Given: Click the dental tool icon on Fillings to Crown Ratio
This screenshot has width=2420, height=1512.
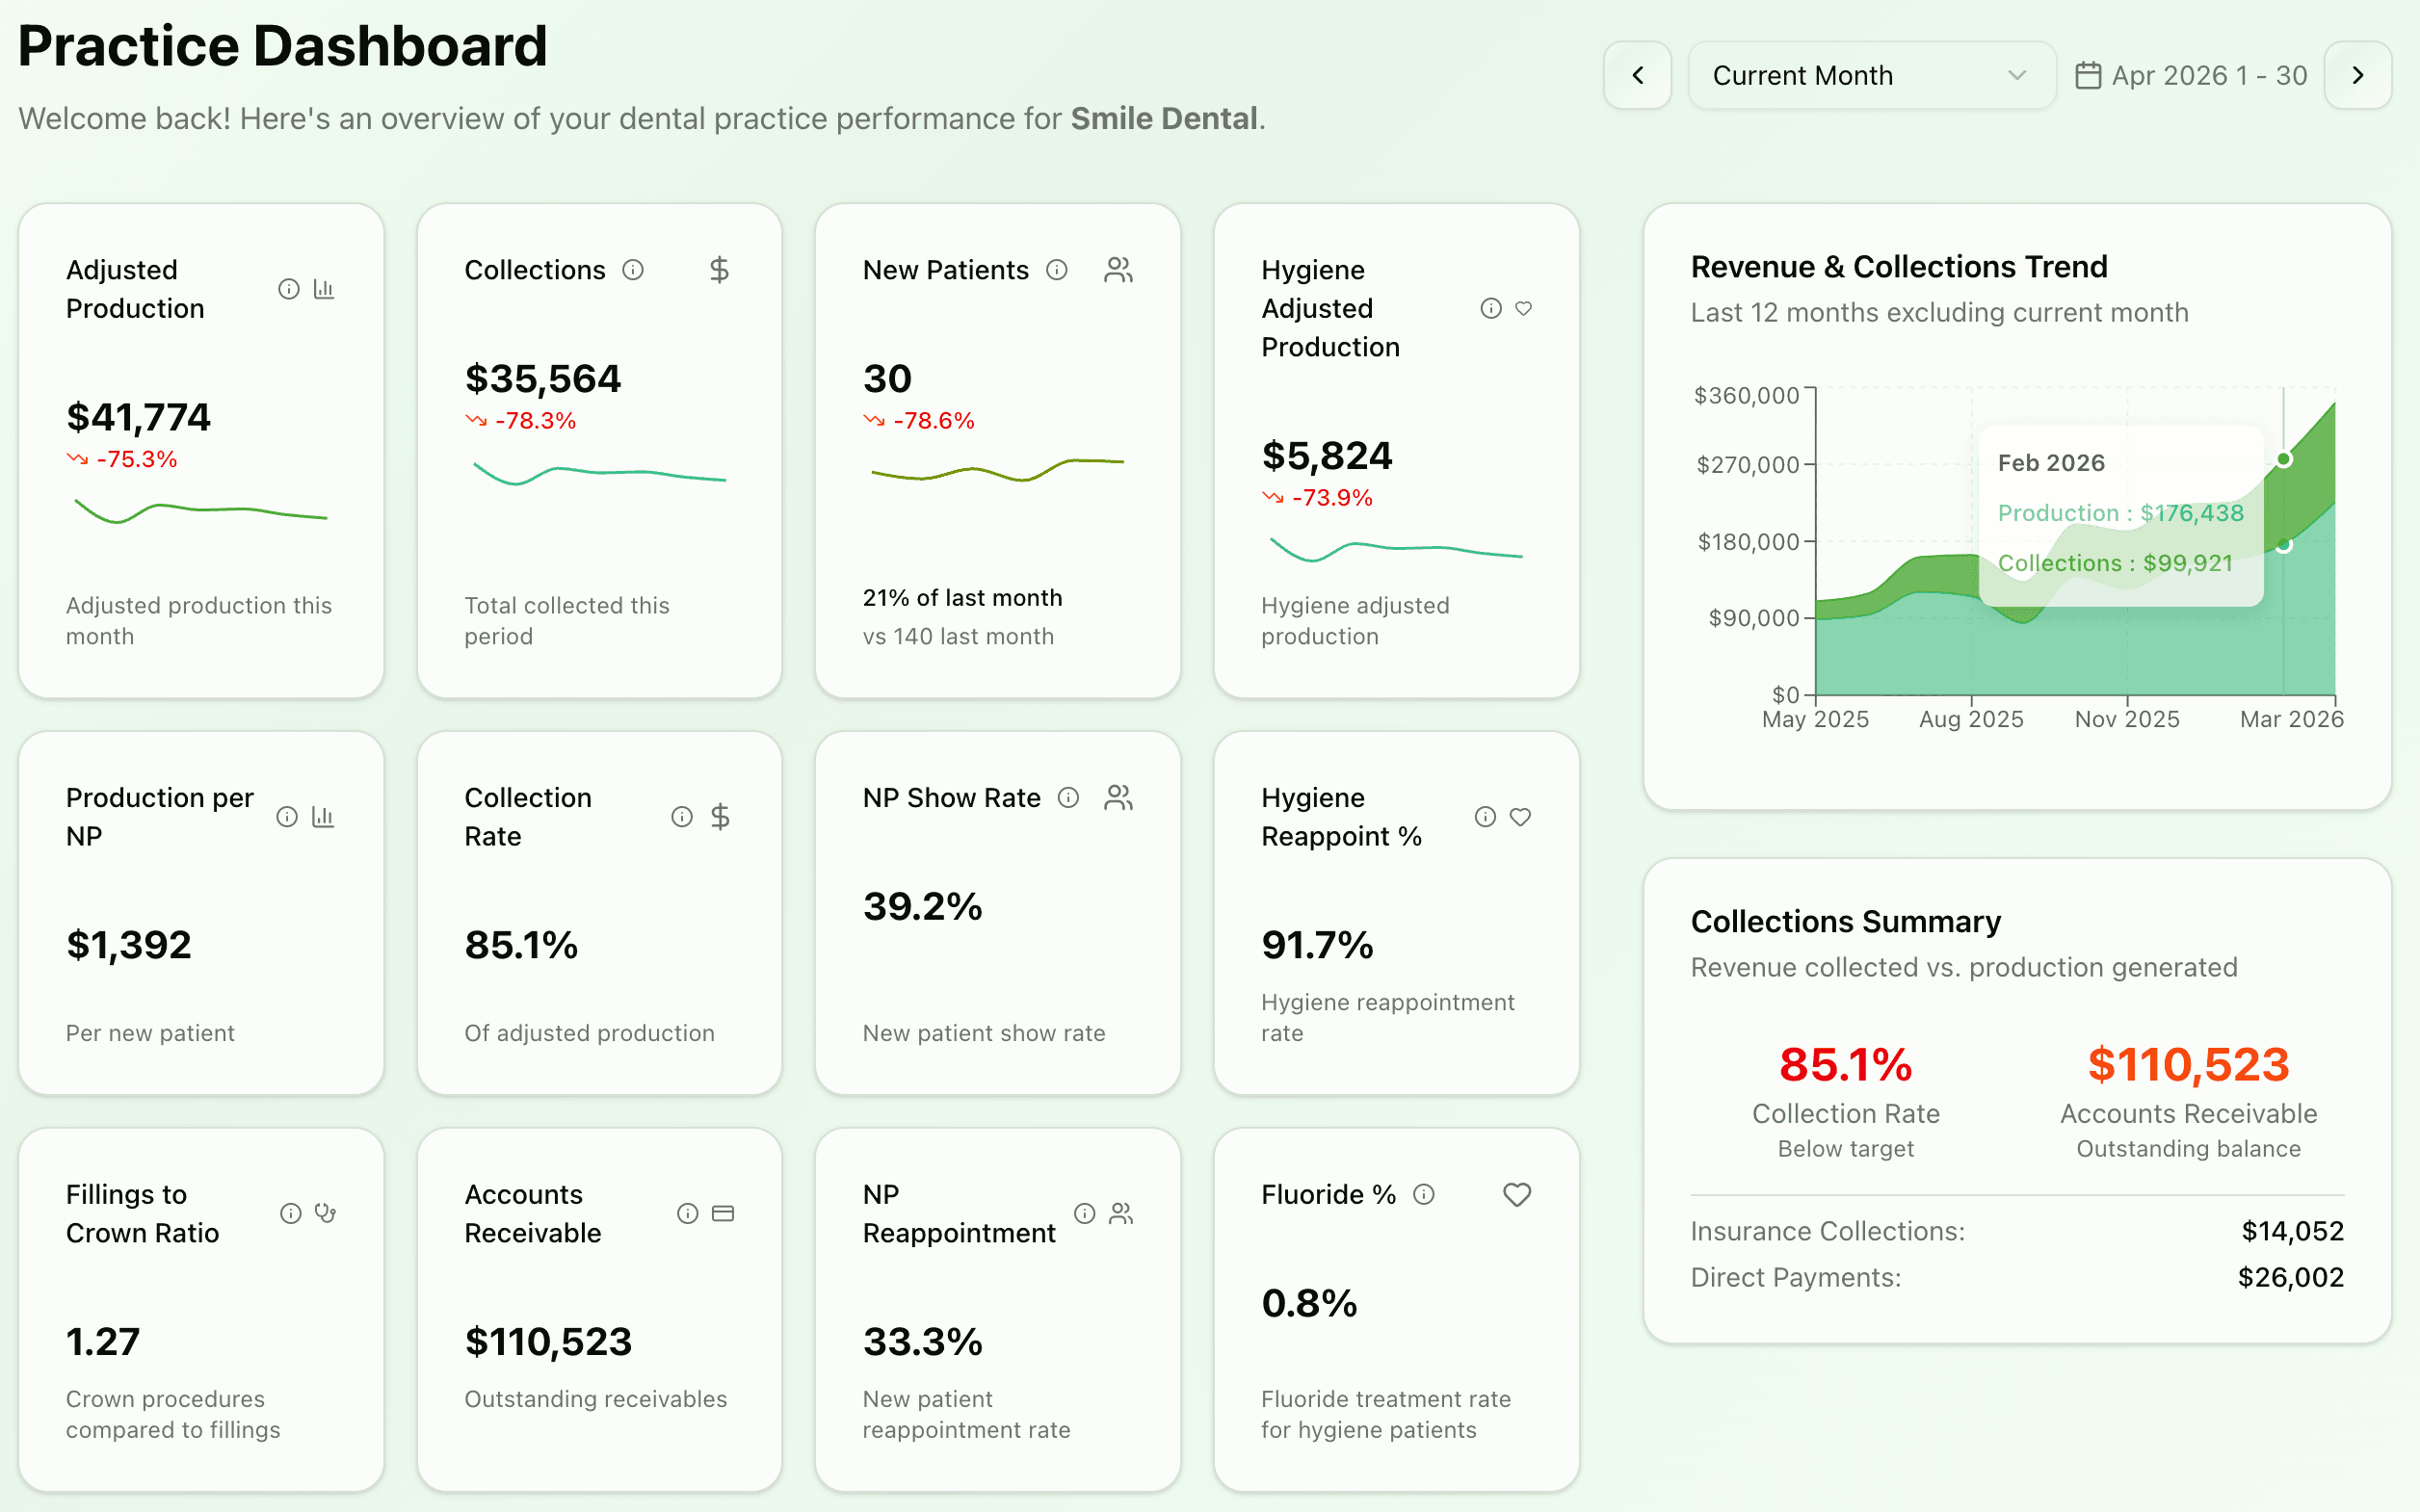Looking at the screenshot, I should point(323,1213).
